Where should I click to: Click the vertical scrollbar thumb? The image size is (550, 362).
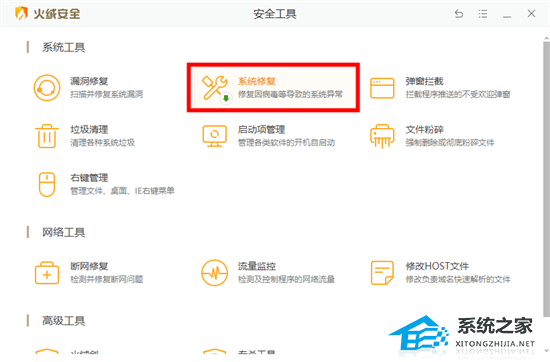(x=546, y=179)
